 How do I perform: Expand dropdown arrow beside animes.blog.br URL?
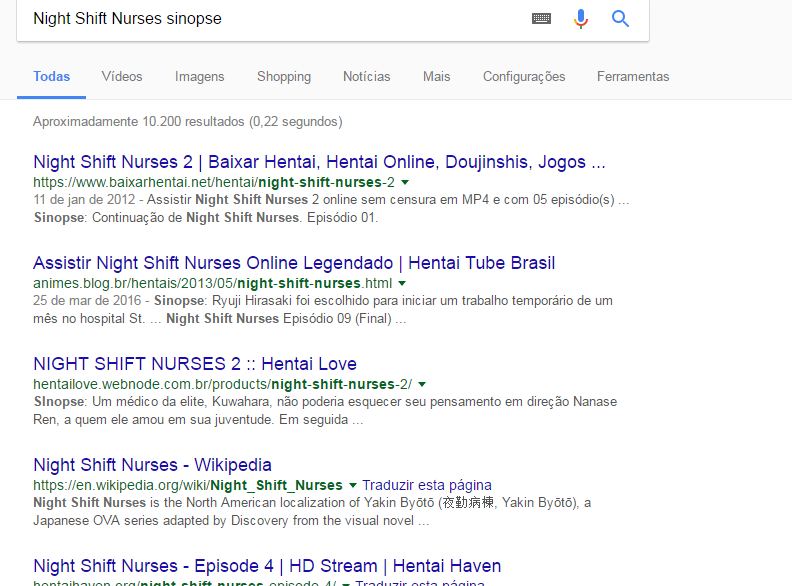402,283
